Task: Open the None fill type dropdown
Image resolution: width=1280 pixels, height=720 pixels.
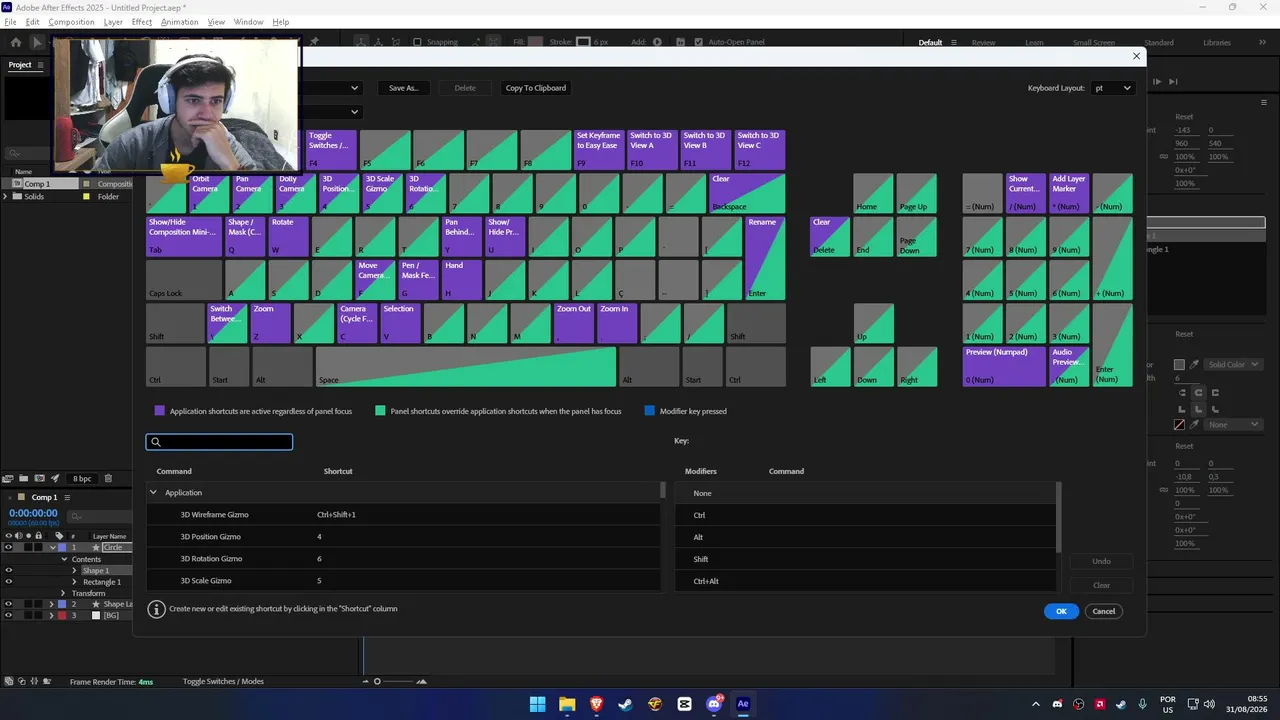Action: click(x=1232, y=425)
